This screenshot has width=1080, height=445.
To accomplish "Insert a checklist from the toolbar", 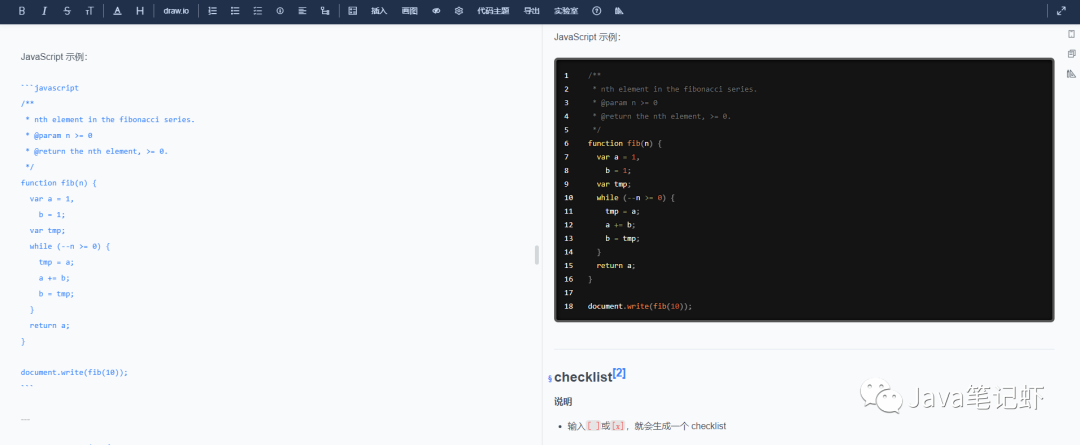I will 258,11.
